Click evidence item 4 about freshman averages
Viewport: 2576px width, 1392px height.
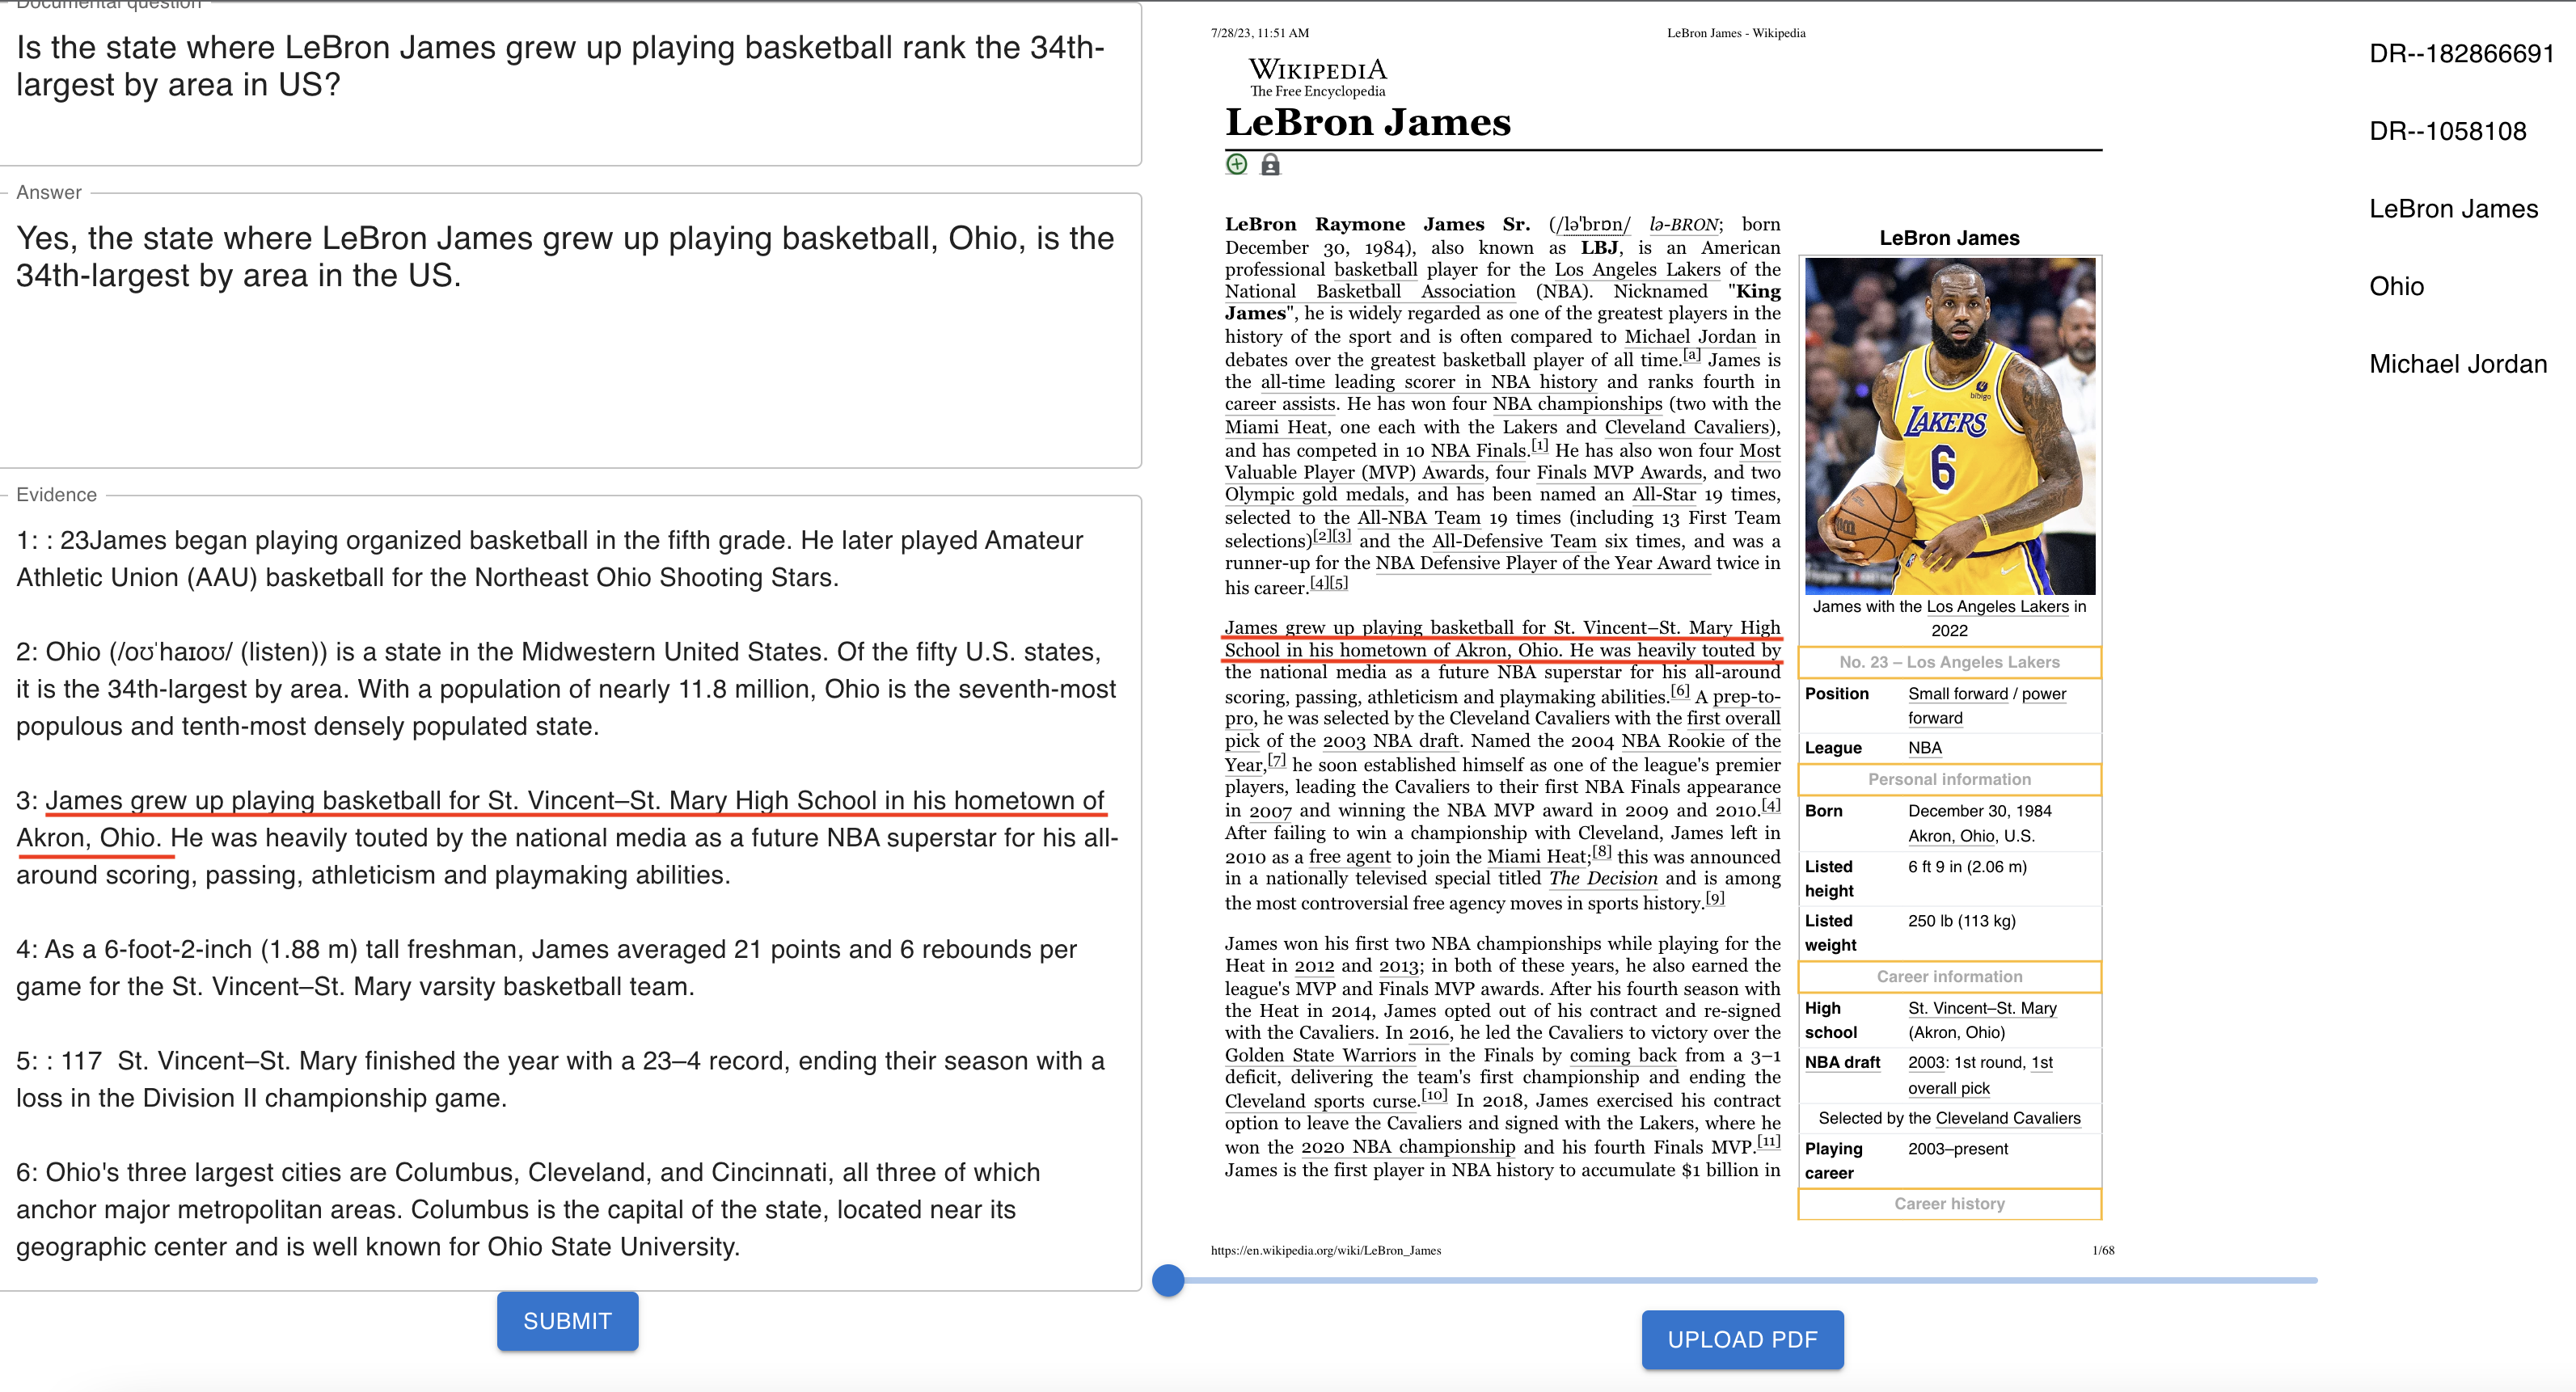point(546,968)
